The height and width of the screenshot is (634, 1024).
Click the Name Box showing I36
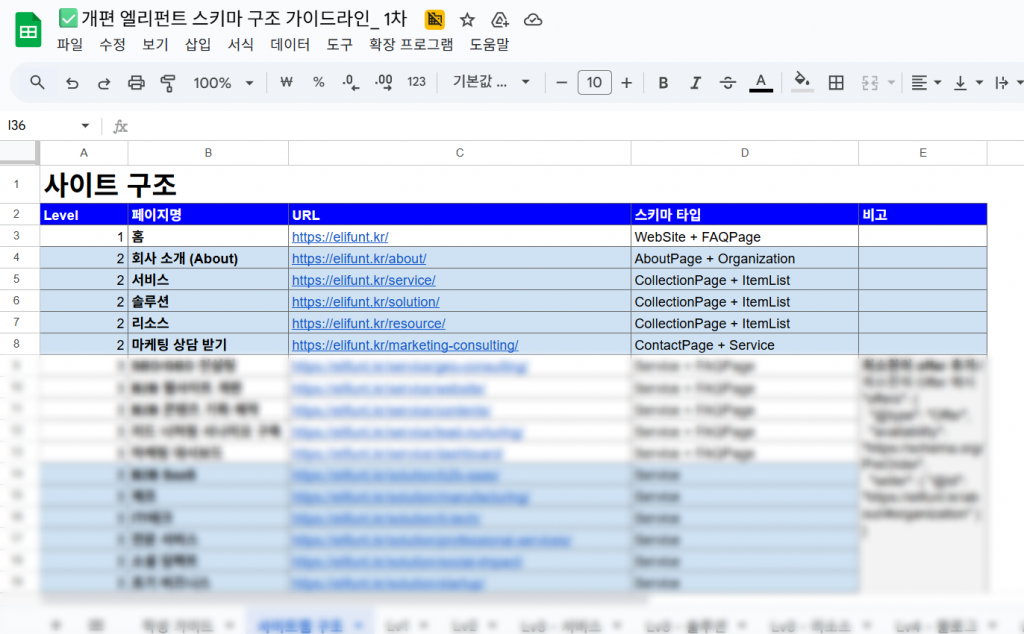click(x=40, y=126)
